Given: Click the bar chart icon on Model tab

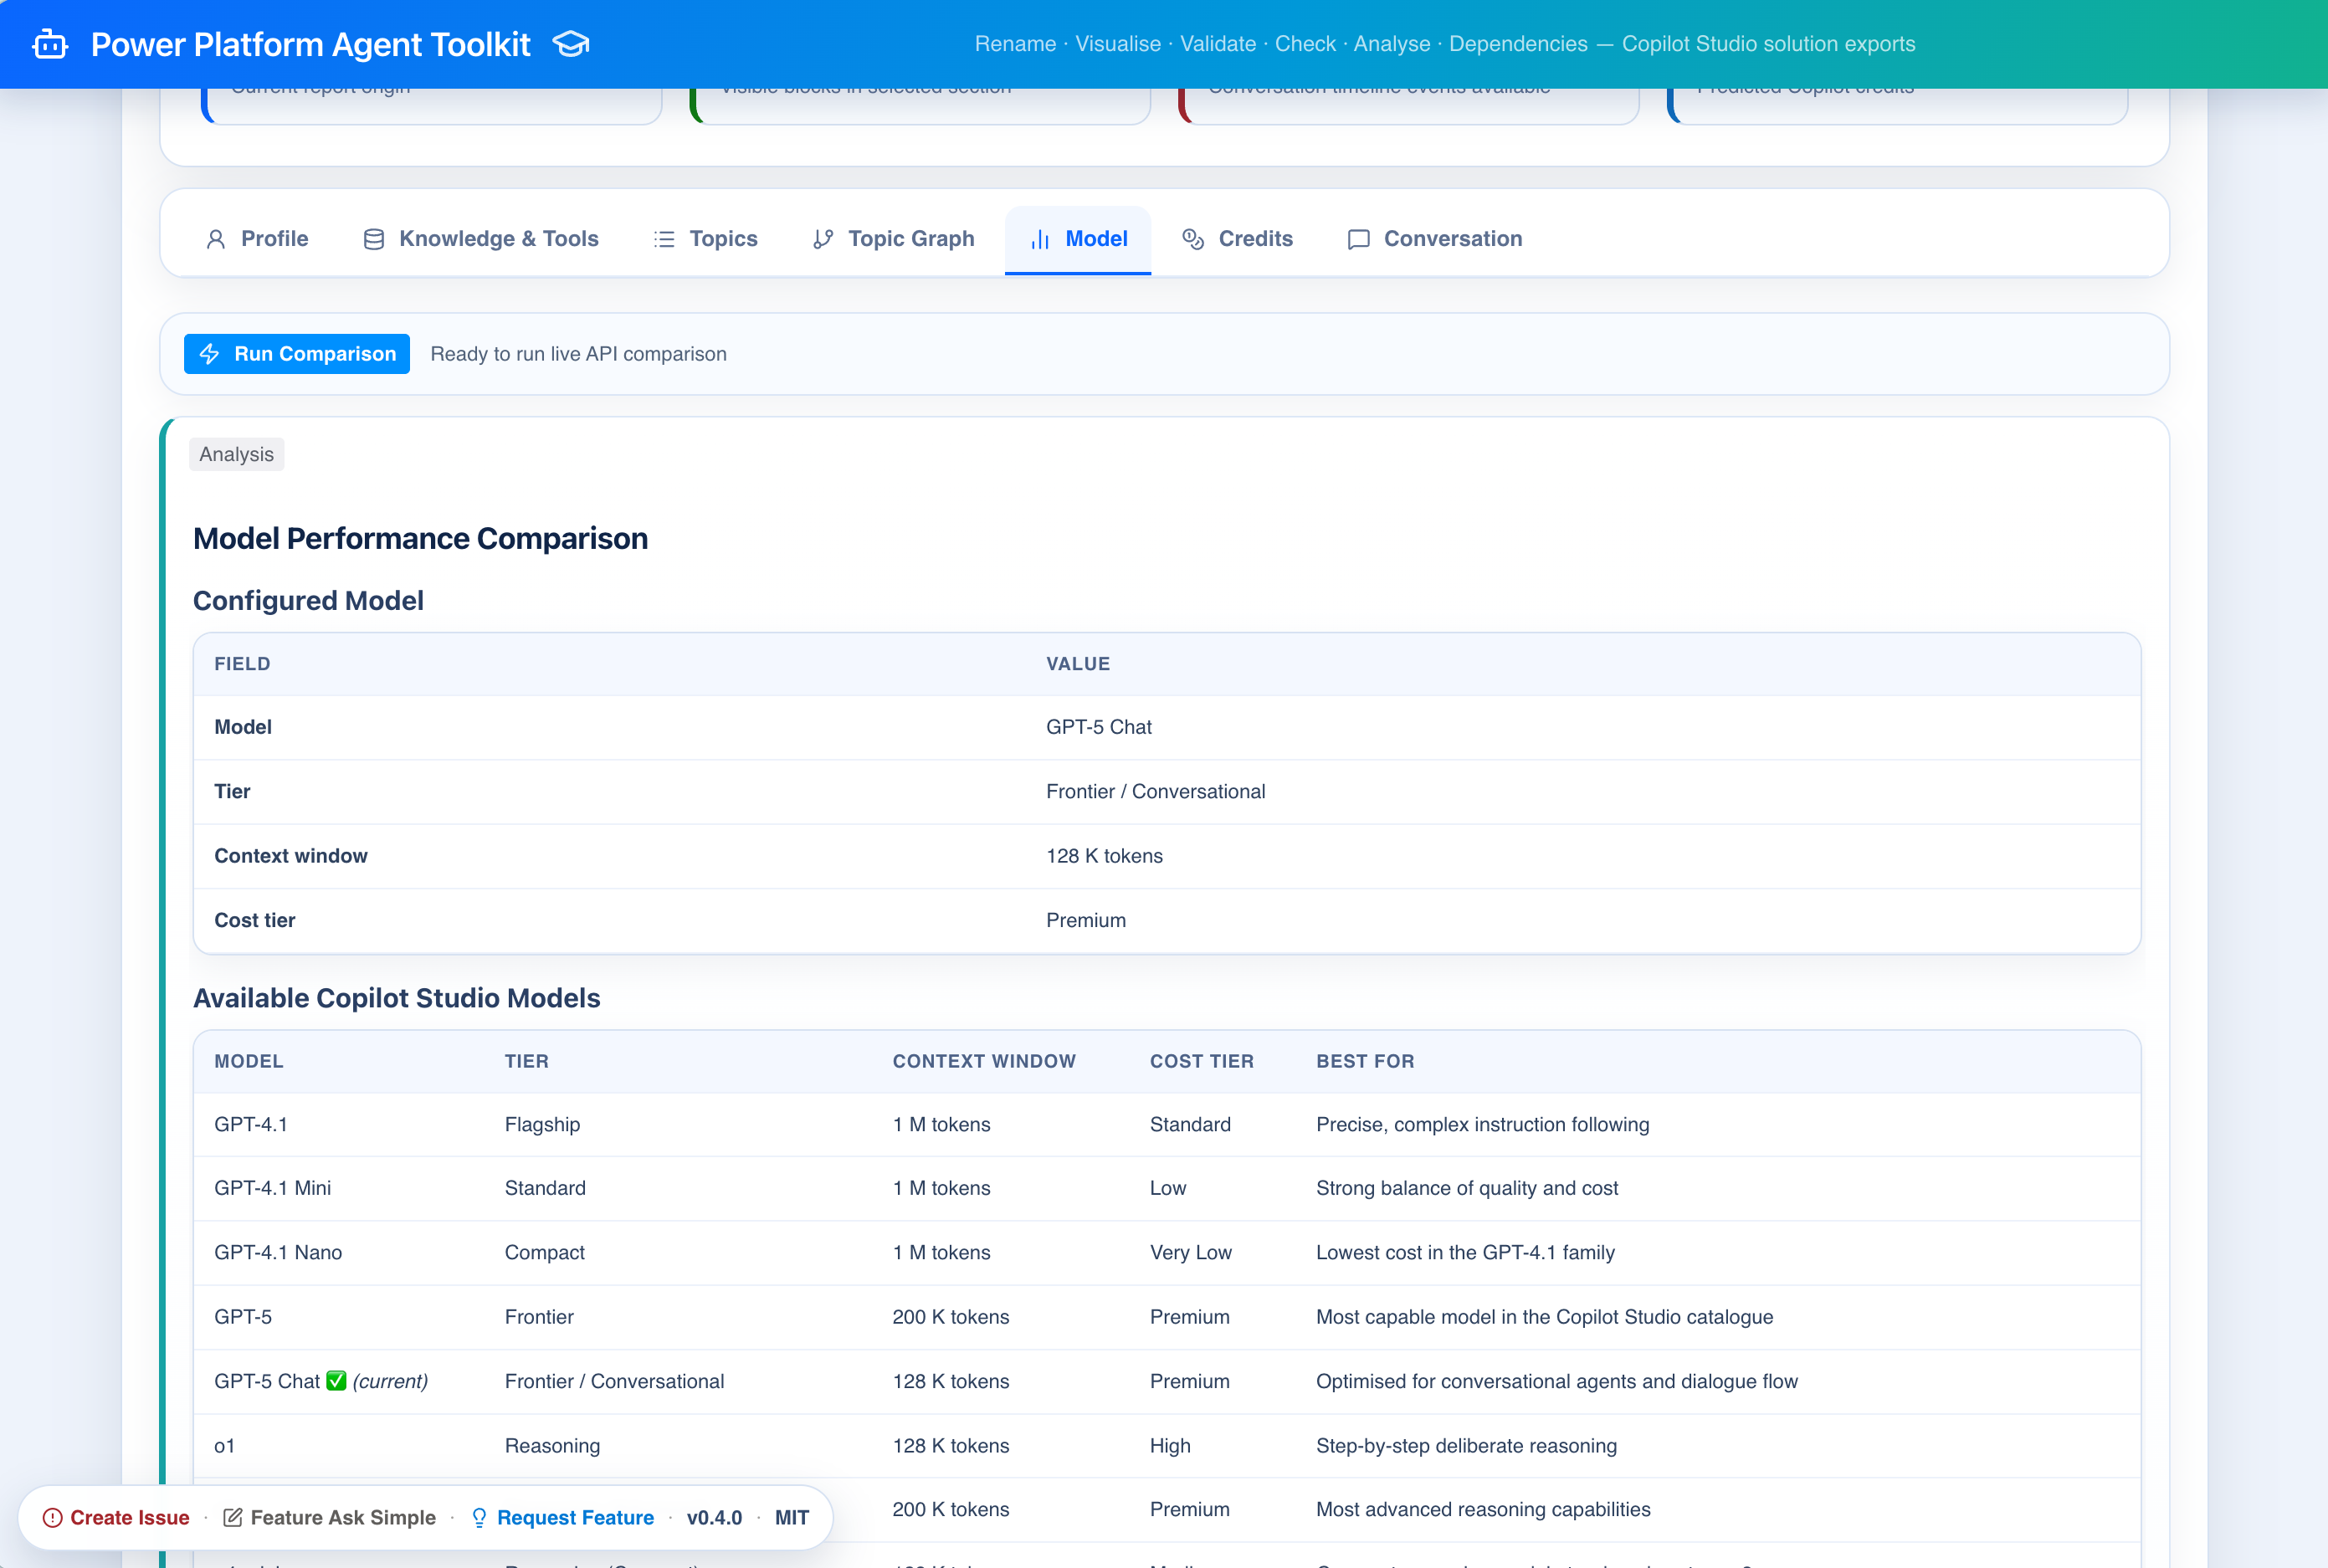Looking at the screenshot, I should (x=1040, y=239).
